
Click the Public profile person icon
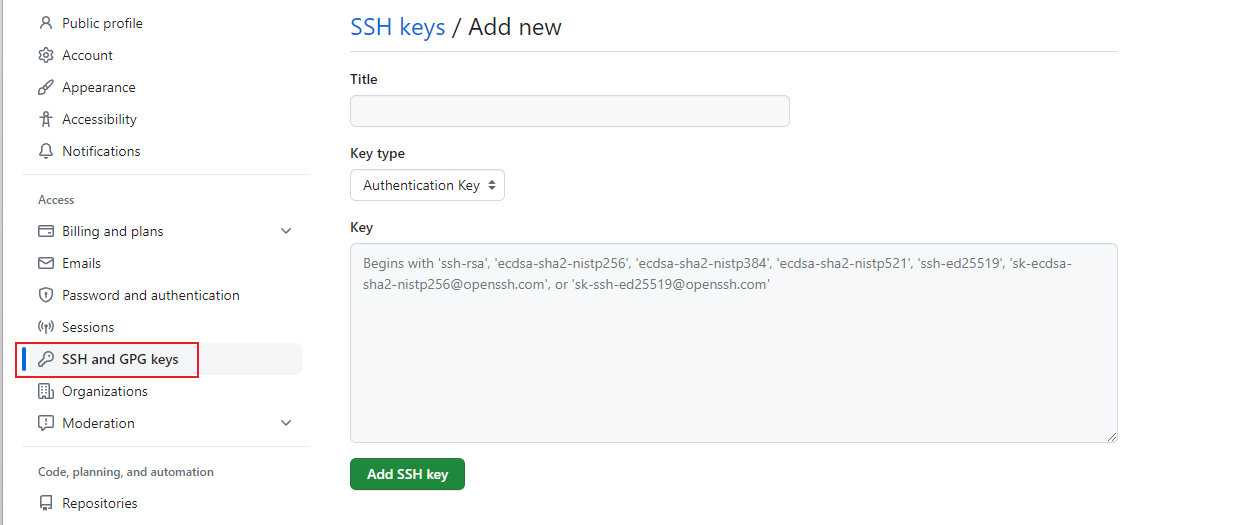pyautogui.click(x=45, y=23)
